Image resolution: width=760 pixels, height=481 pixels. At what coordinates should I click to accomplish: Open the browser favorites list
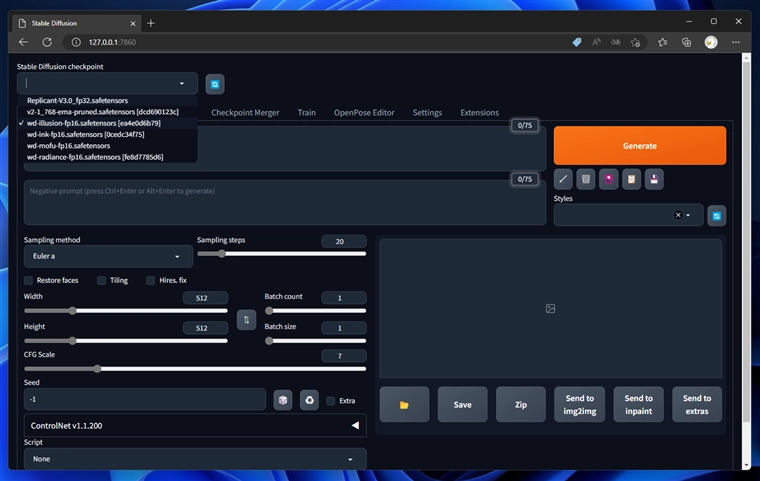click(x=663, y=42)
